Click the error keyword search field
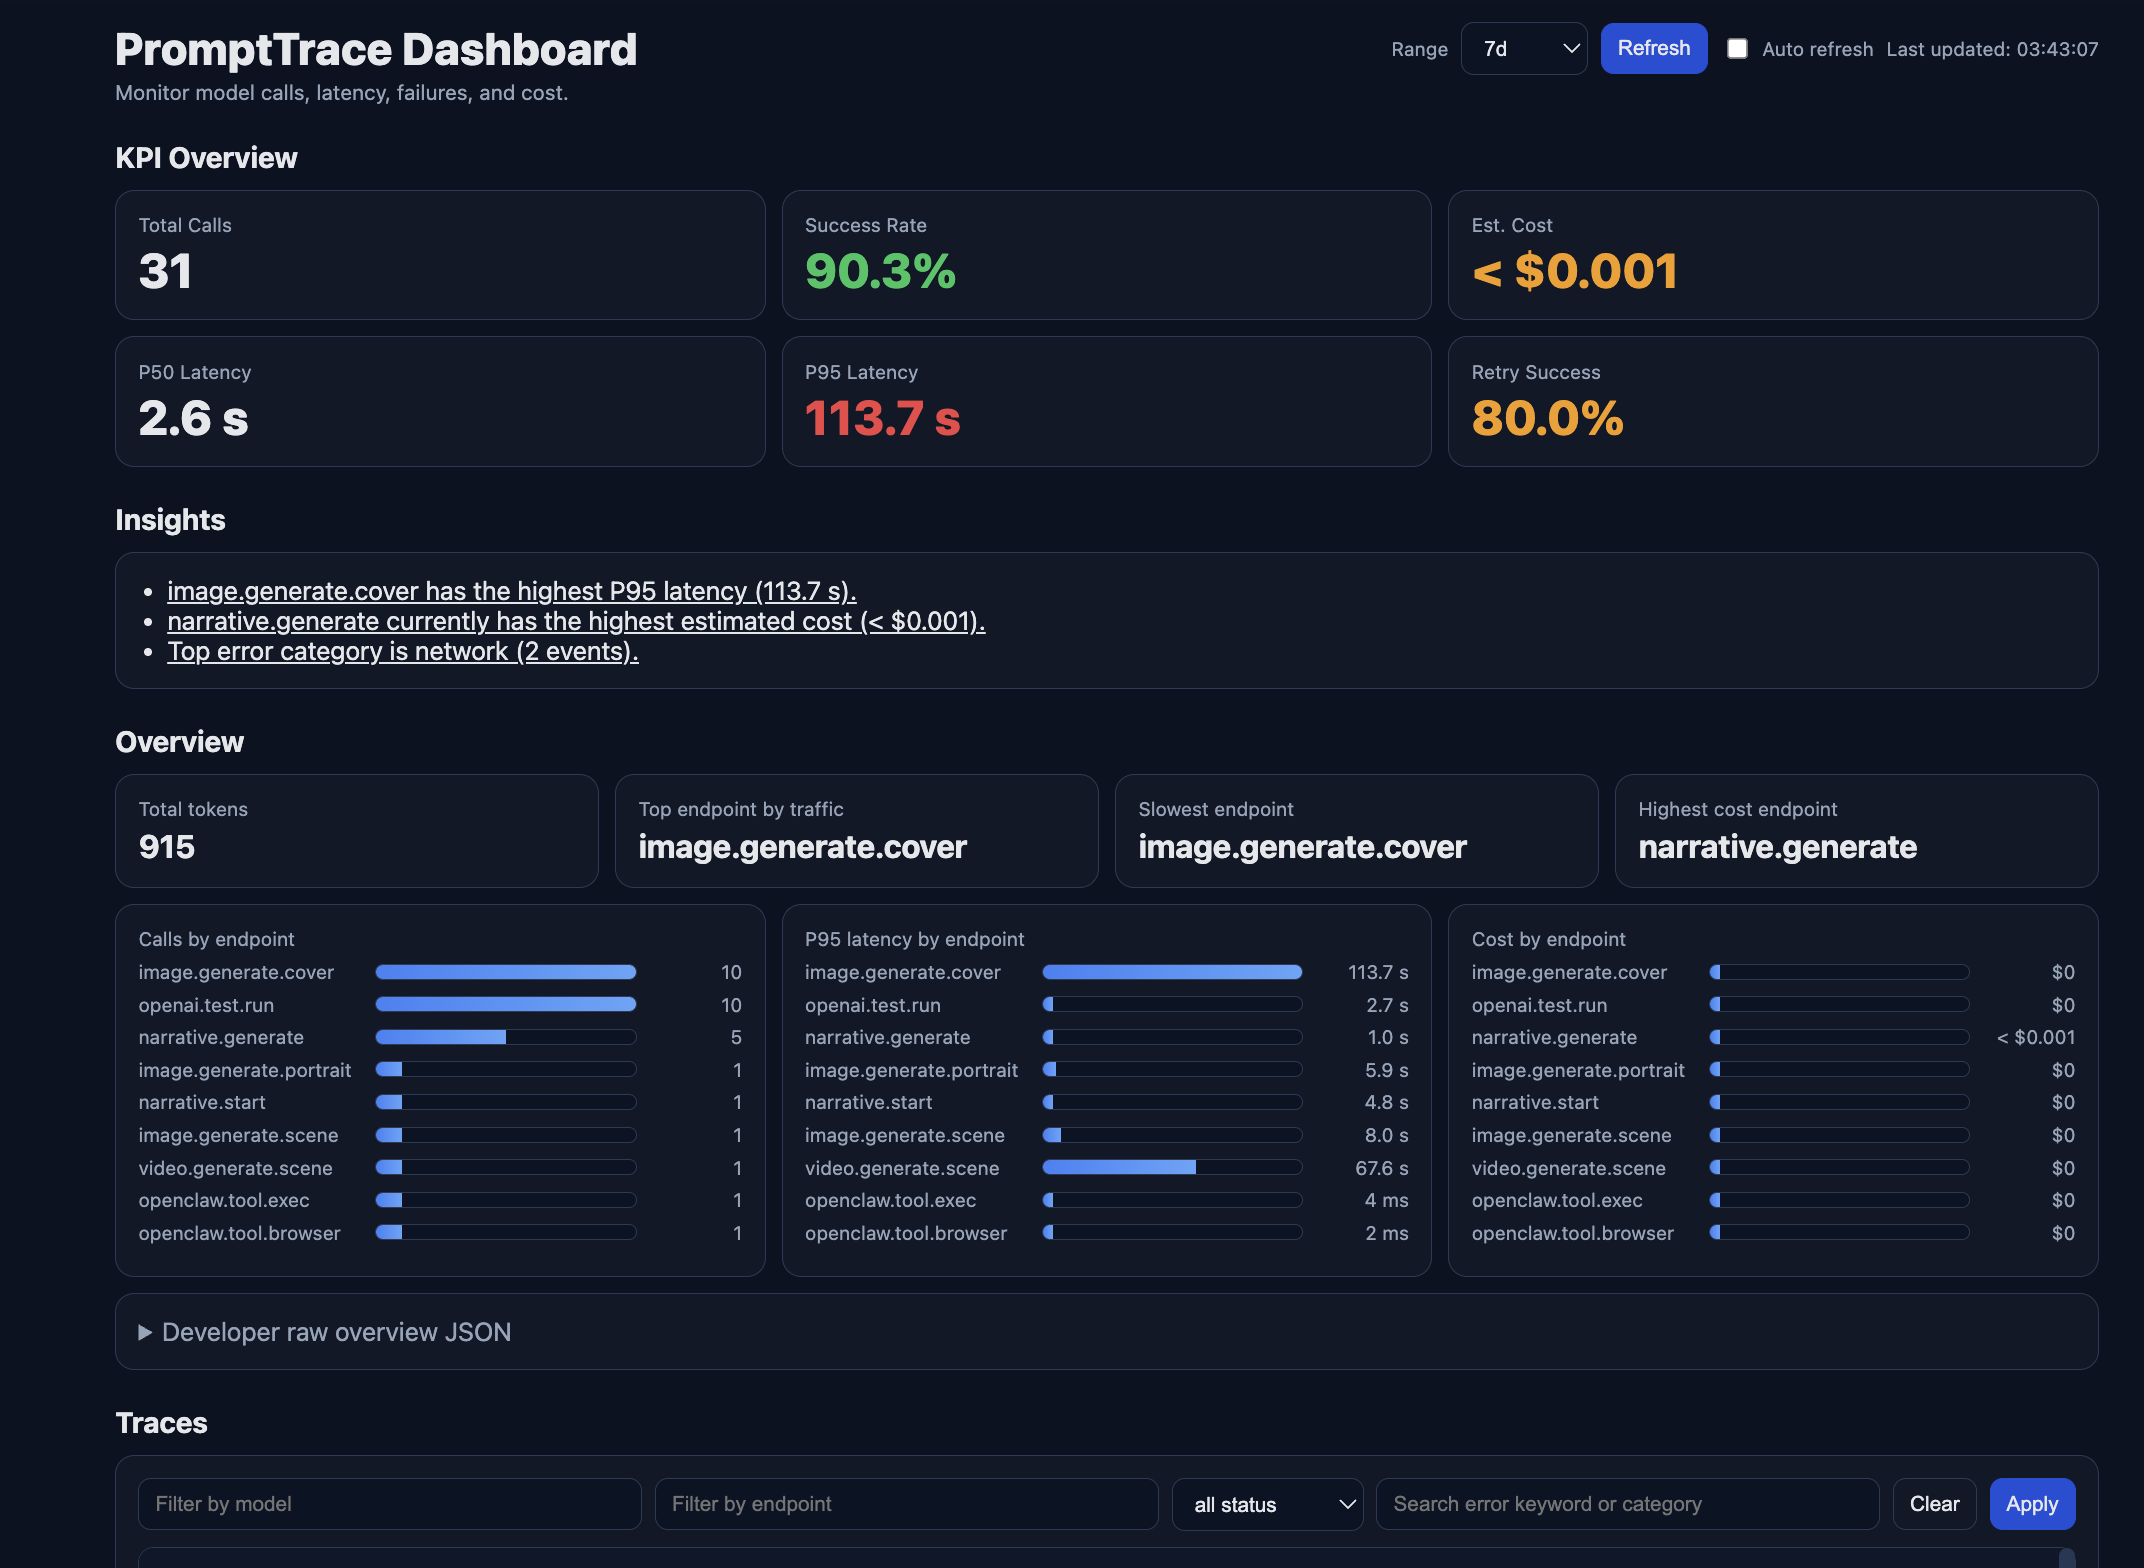Image resolution: width=2144 pixels, height=1568 pixels. 1627,1504
